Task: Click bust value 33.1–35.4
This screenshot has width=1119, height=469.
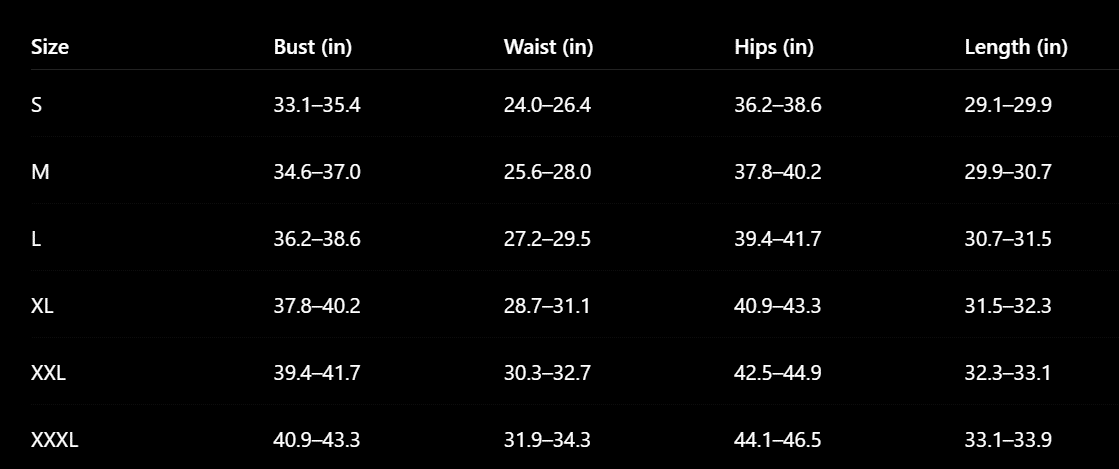Action: pyautogui.click(x=317, y=105)
